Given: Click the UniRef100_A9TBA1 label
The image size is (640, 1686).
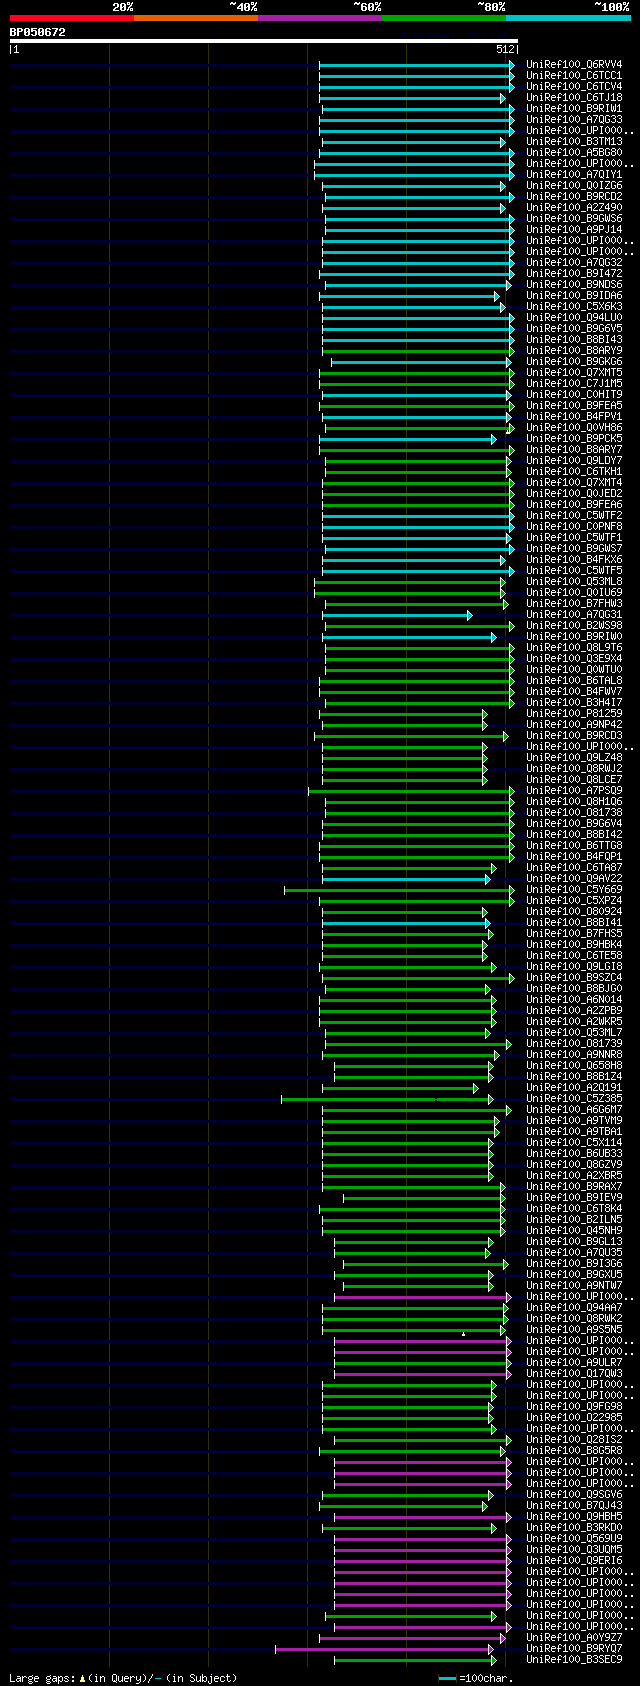Looking at the screenshot, I should point(574,1131).
